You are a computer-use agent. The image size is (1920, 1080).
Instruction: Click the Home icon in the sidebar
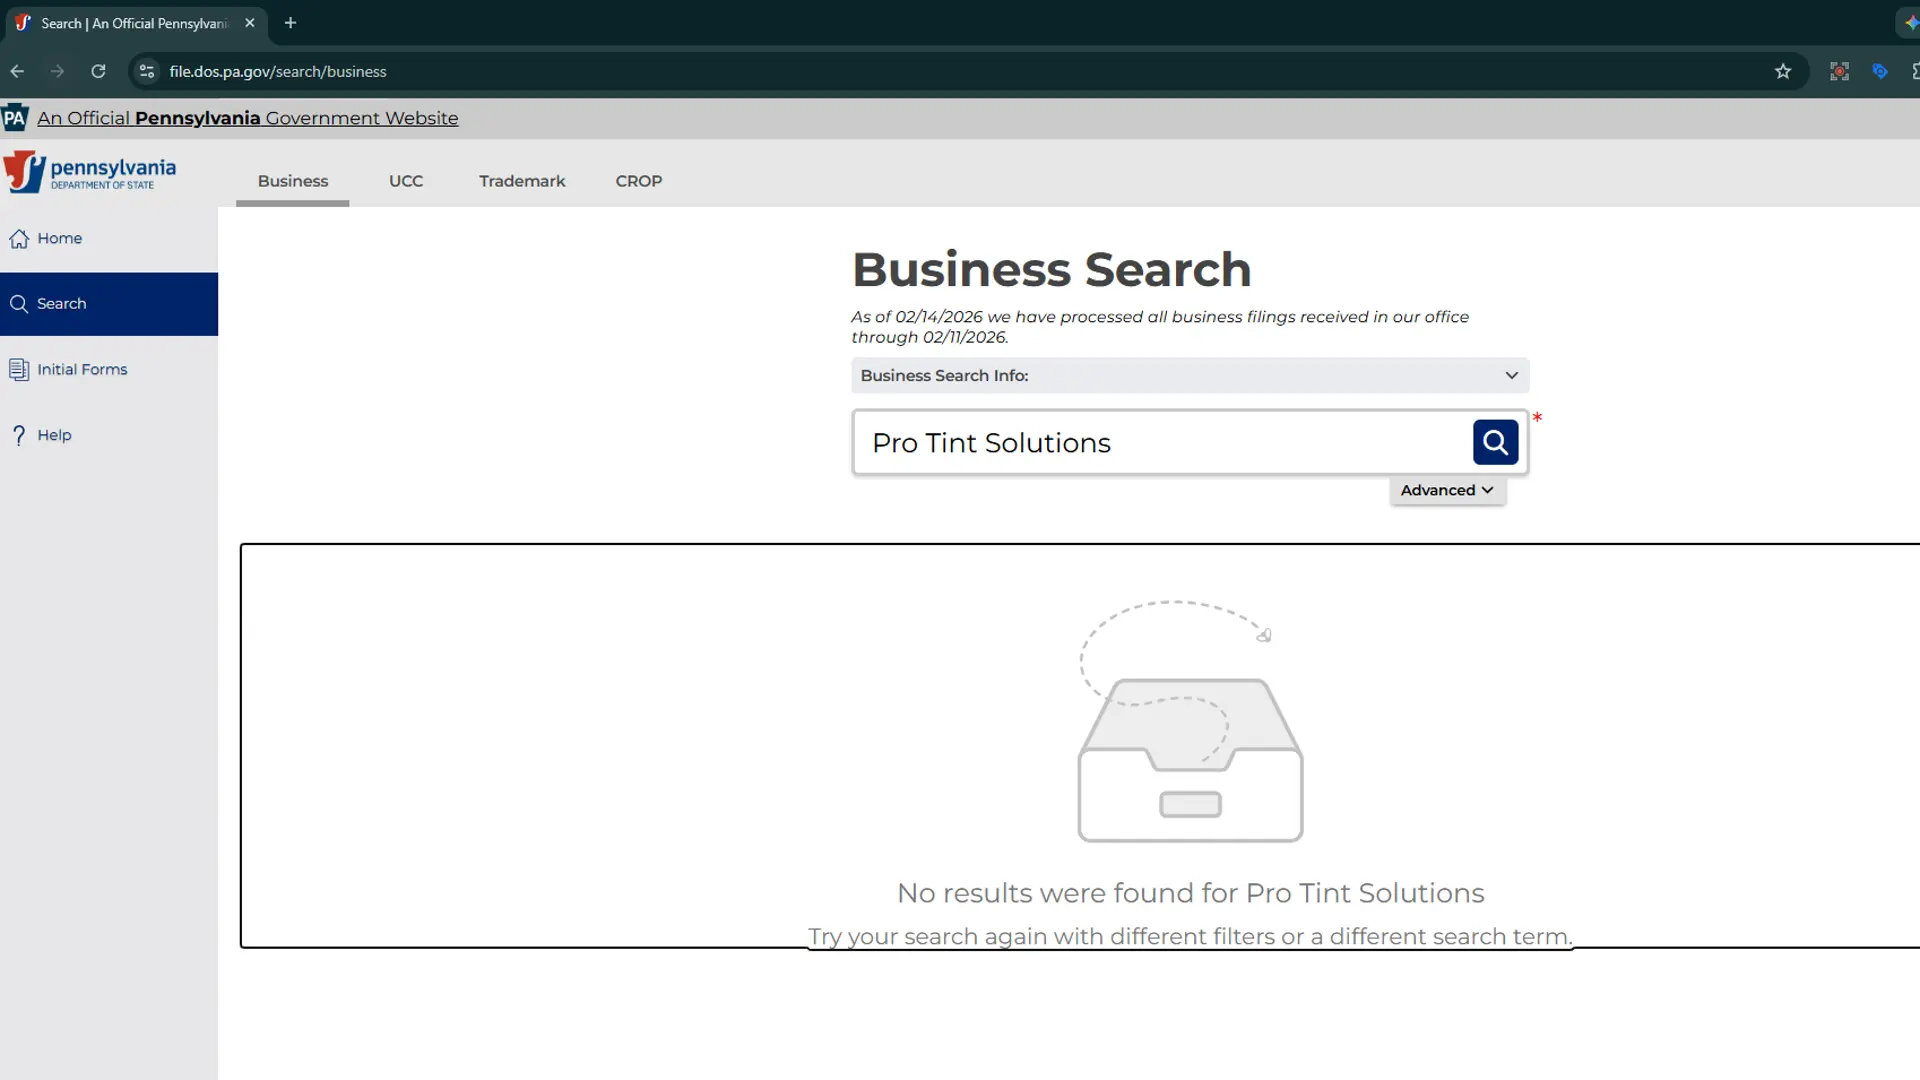click(20, 238)
